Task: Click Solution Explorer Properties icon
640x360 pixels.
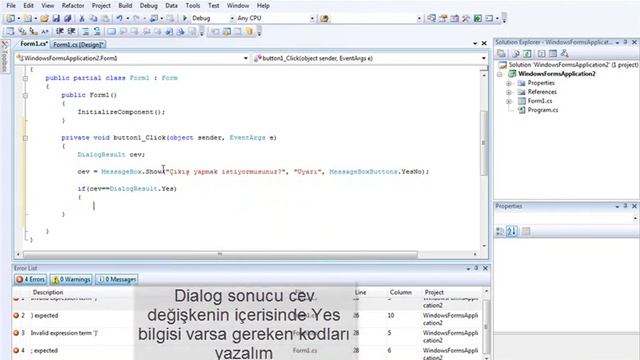Action: [x=501, y=53]
